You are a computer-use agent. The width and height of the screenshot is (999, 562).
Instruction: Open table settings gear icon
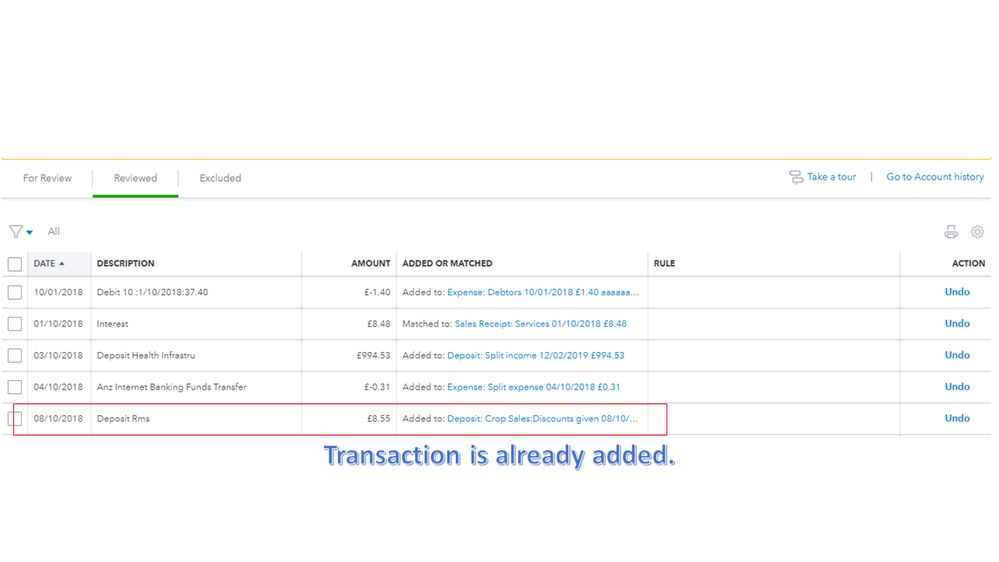click(977, 232)
